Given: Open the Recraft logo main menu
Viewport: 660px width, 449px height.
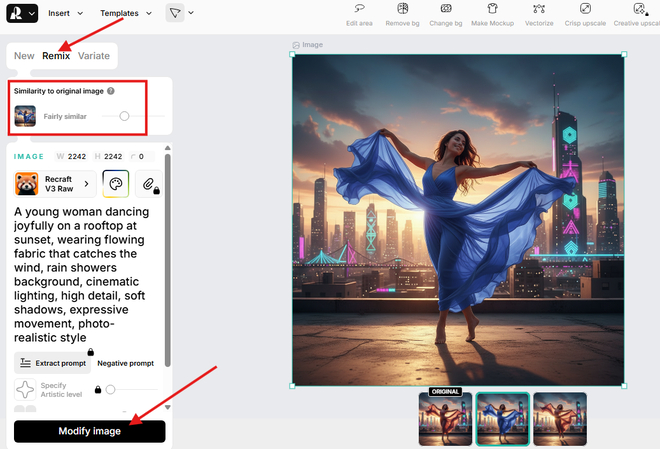Looking at the screenshot, I should tap(22, 13).
